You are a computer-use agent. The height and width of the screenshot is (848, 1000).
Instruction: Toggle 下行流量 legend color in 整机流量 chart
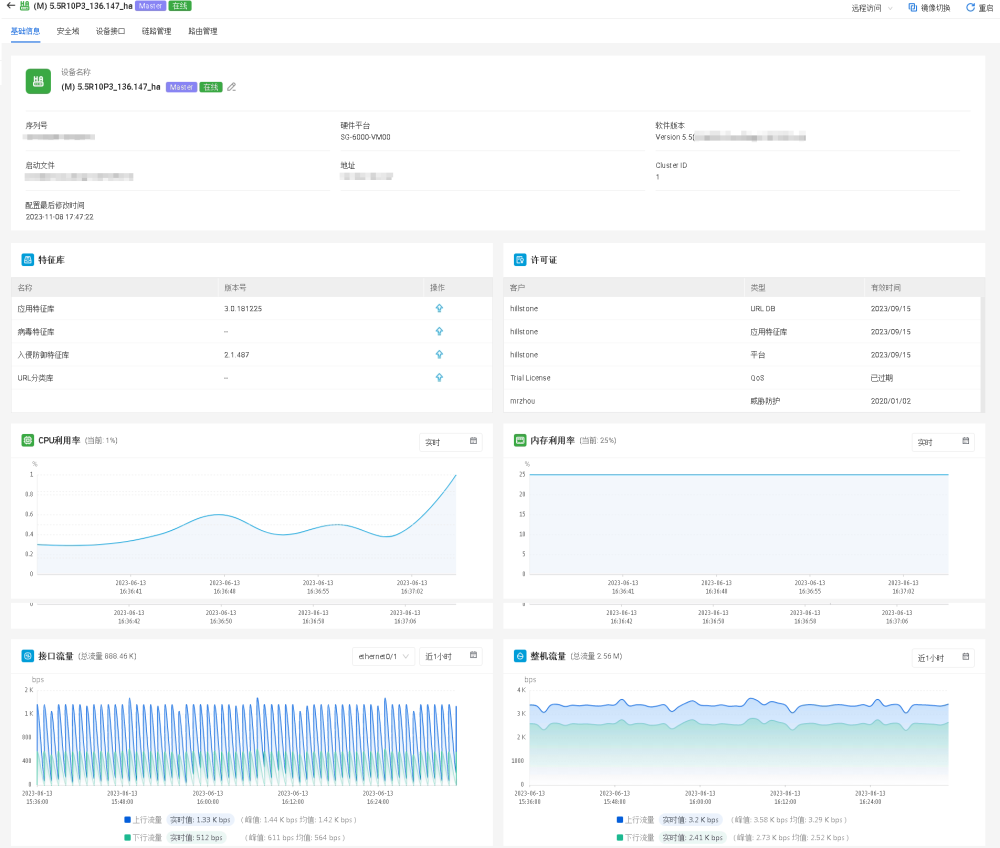coord(620,837)
